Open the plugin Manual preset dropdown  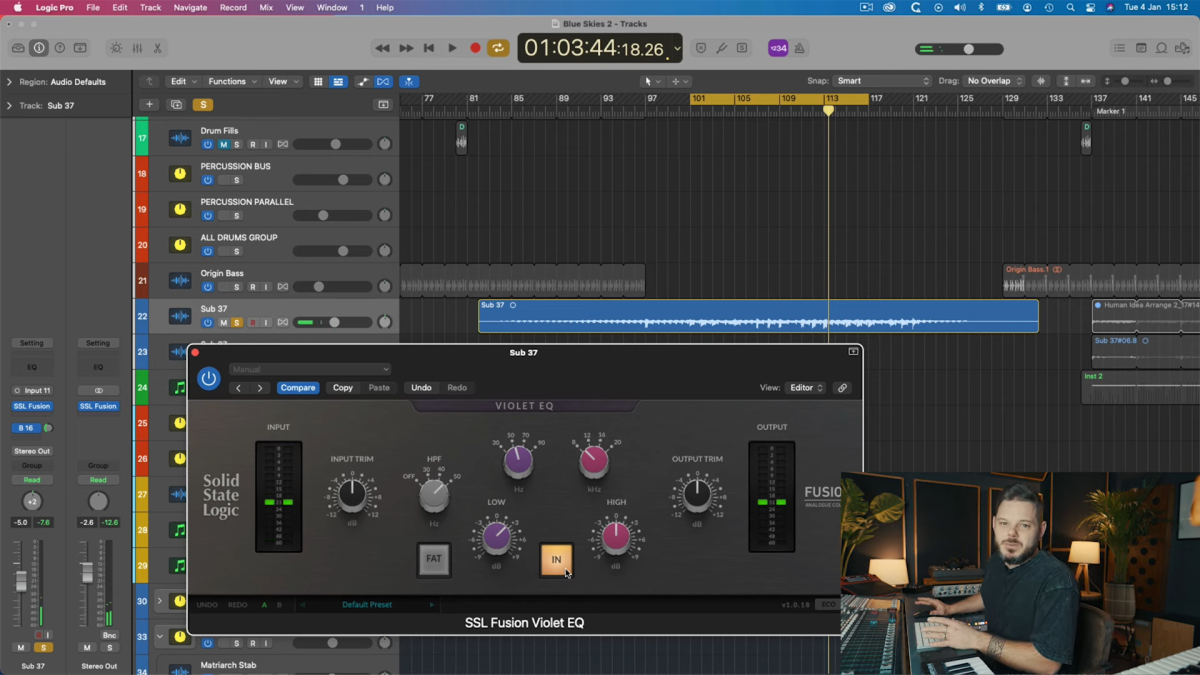(x=309, y=369)
